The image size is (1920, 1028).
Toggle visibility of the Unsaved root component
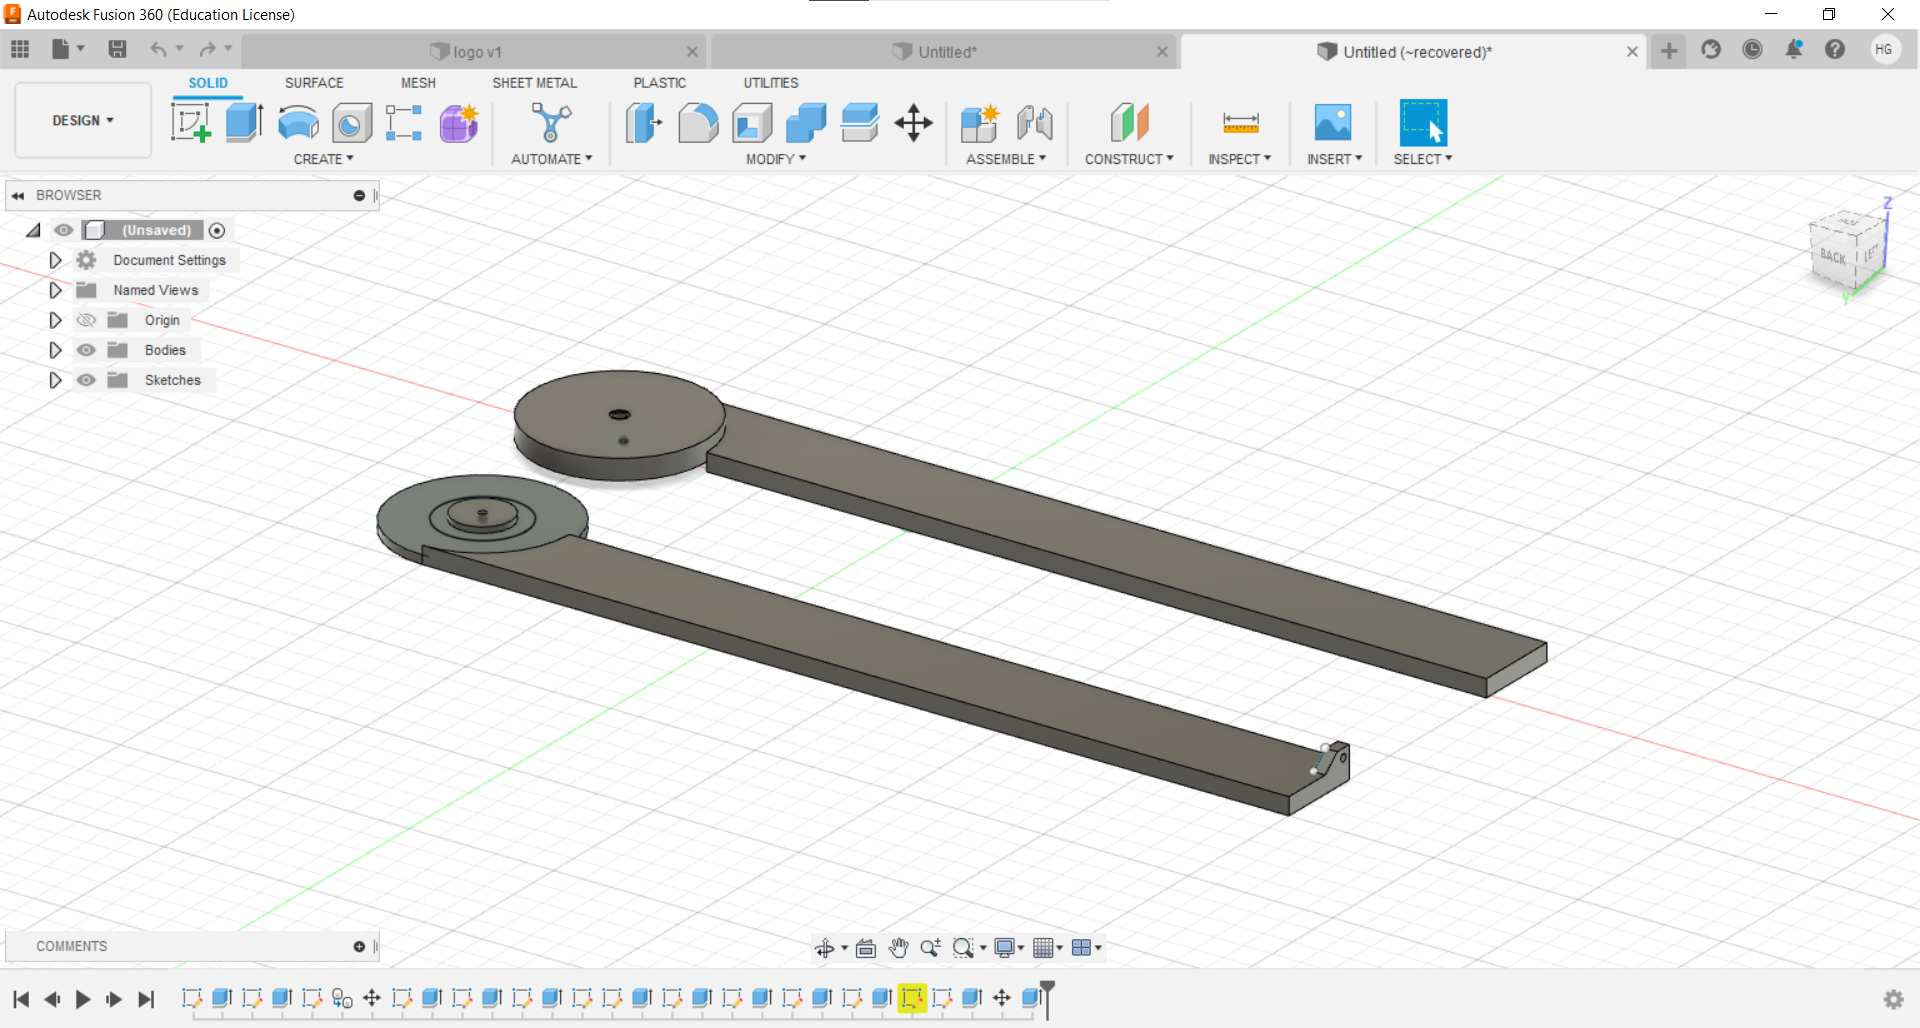tap(64, 230)
